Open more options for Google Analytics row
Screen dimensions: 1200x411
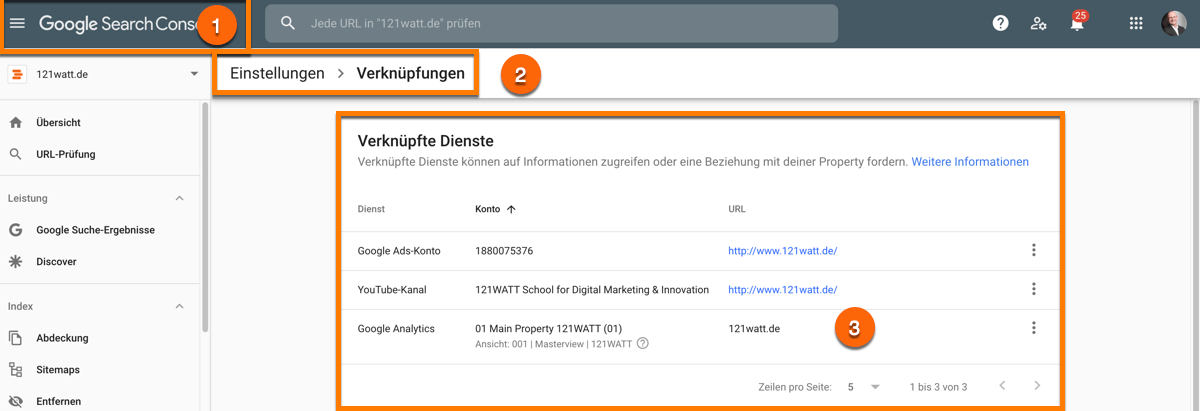click(1034, 328)
